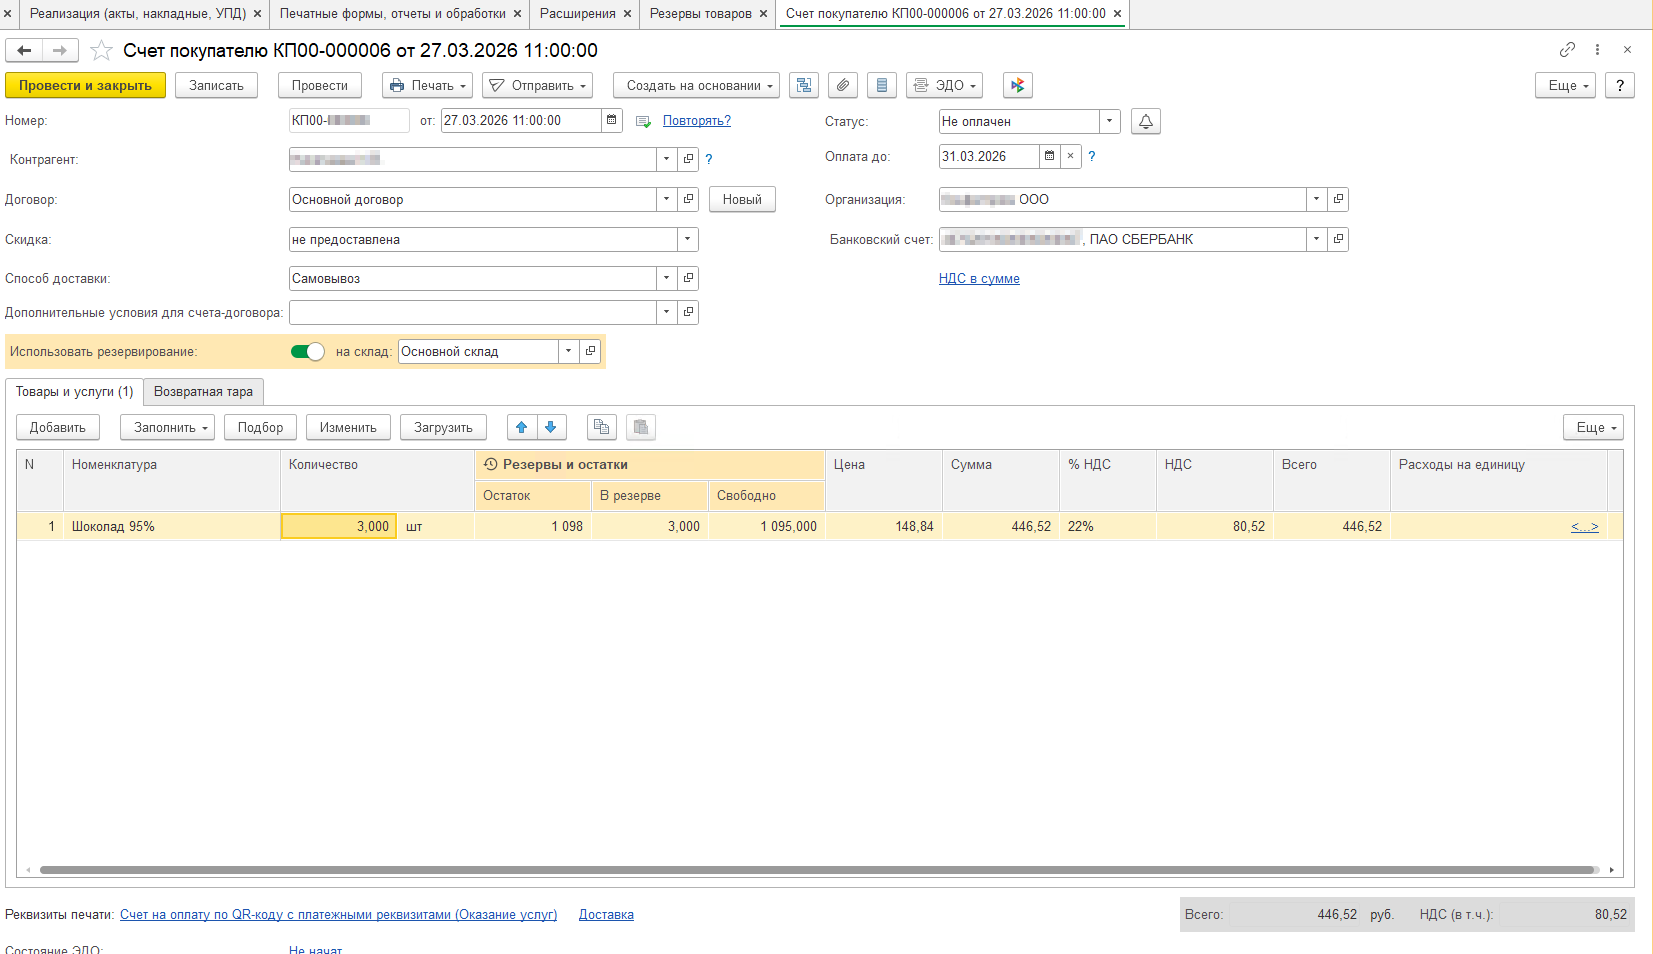This screenshot has width=1653, height=954.
Task: Click the colorful play-arrow service icon
Action: 1018,86
